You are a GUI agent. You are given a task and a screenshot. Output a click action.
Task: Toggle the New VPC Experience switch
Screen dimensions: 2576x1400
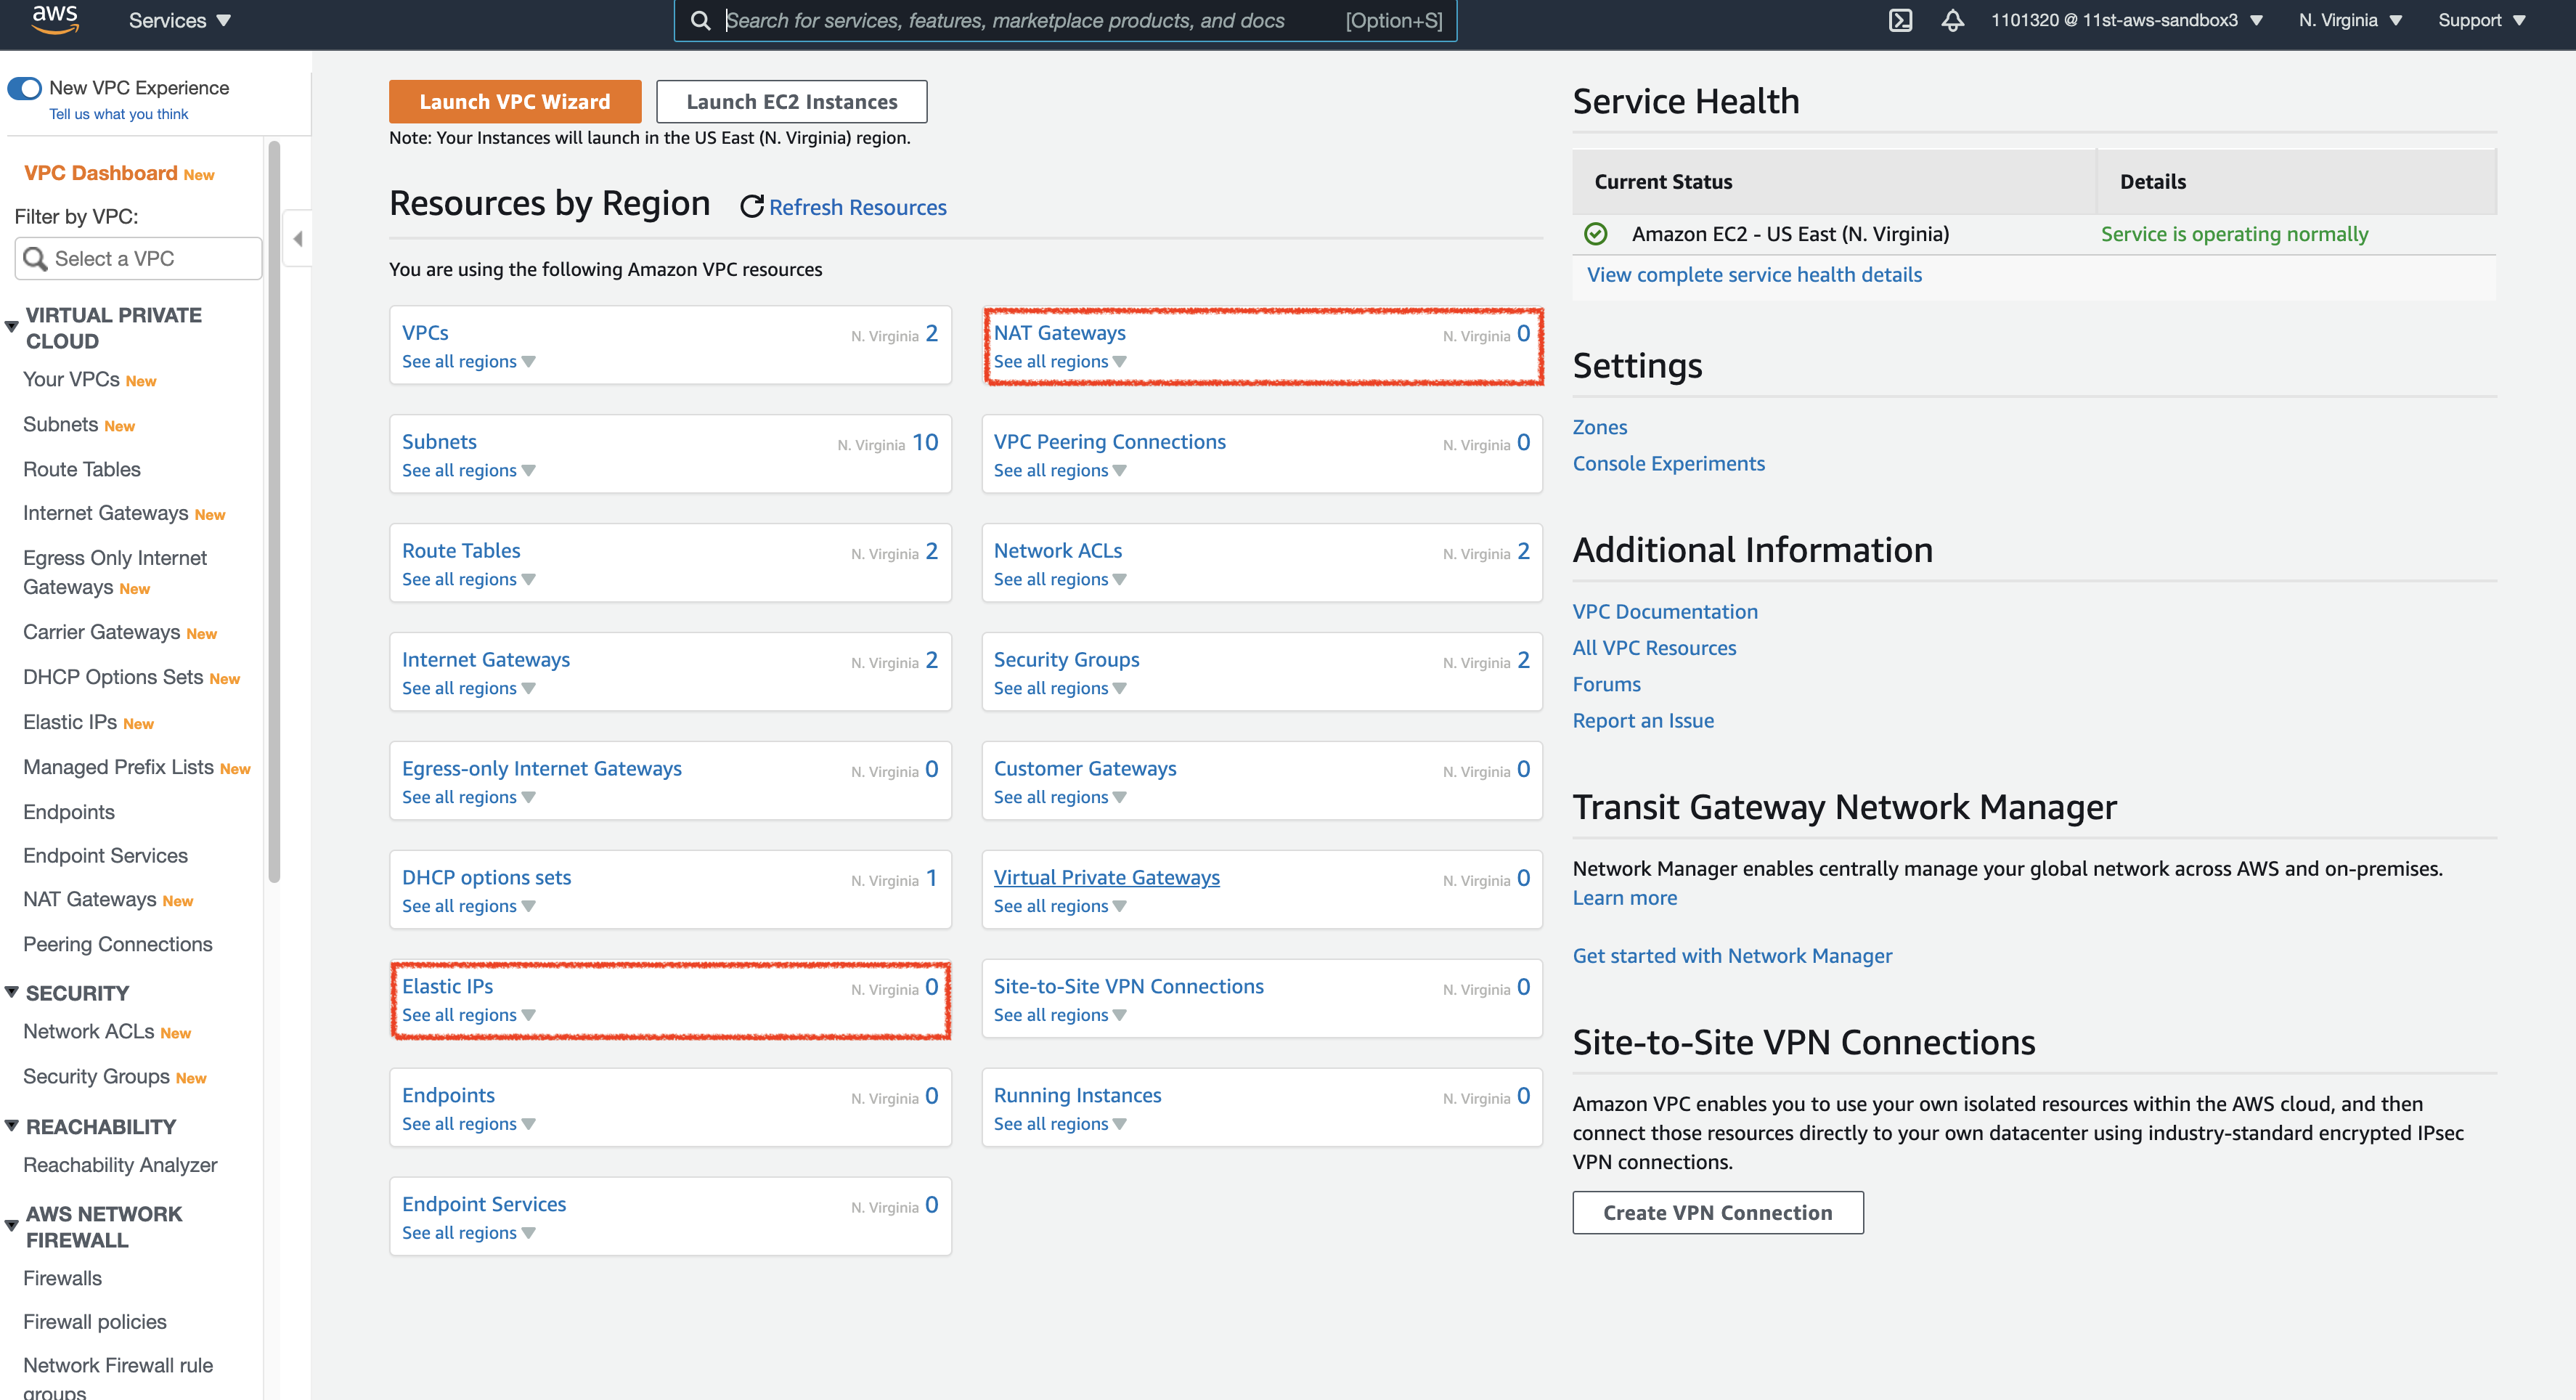pos(25,88)
